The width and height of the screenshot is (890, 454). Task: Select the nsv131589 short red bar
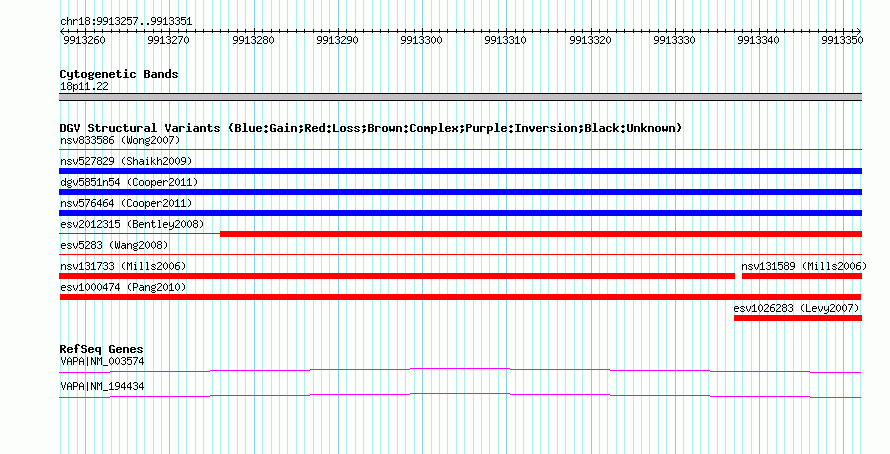click(801, 276)
